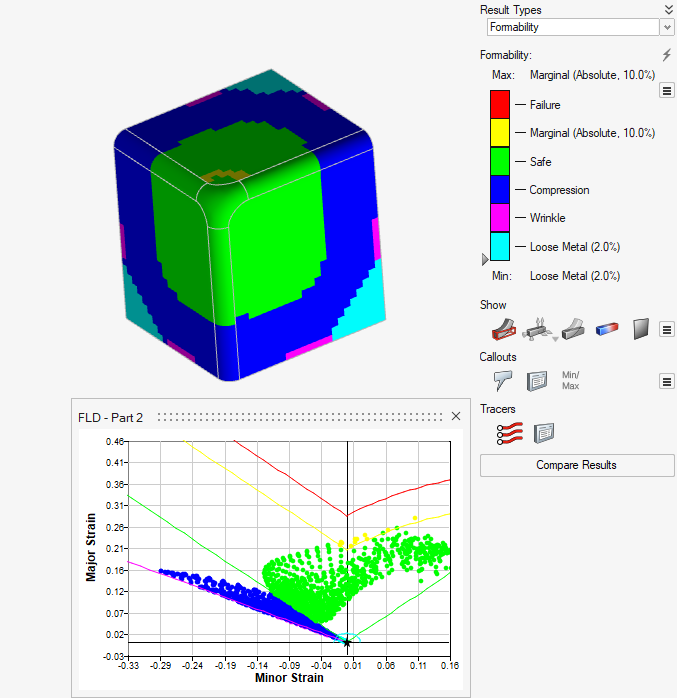Click the Max value Marginal (Absolute, 10.0%)
Viewport: 677px width, 698px height.
pyautogui.click(x=592, y=75)
